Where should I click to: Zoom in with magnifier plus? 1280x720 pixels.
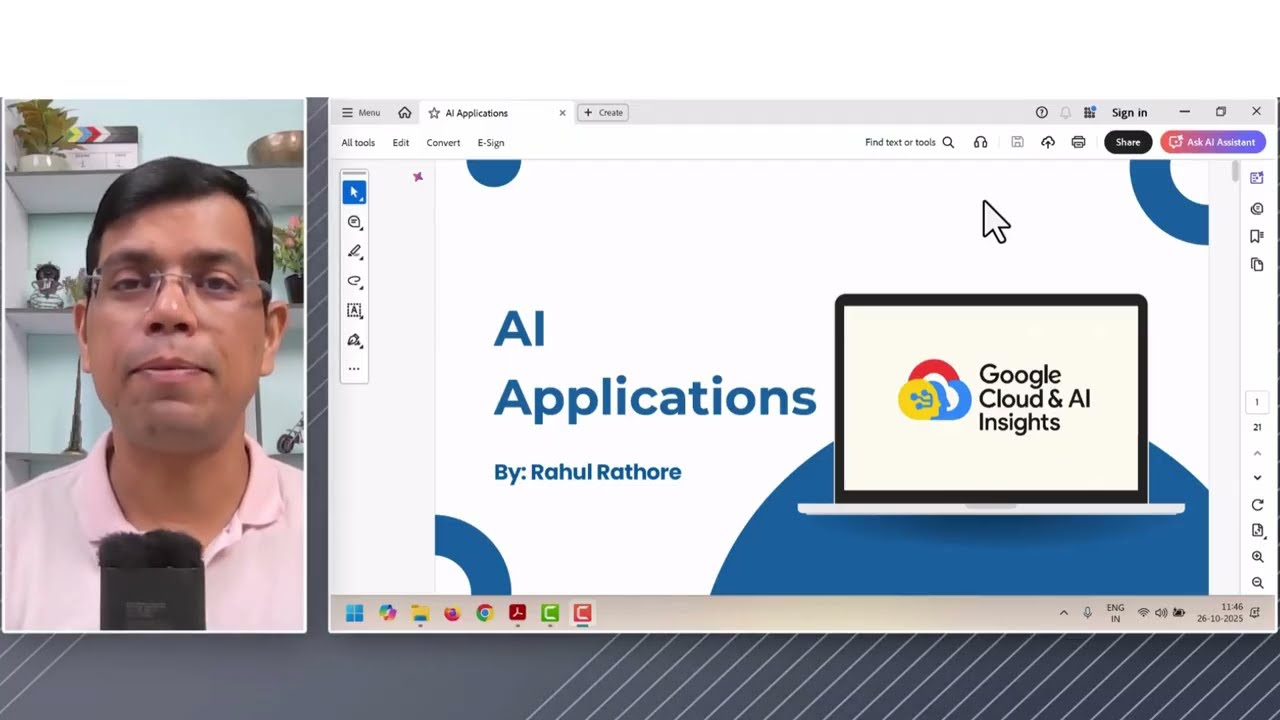[x=1257, y=557]
